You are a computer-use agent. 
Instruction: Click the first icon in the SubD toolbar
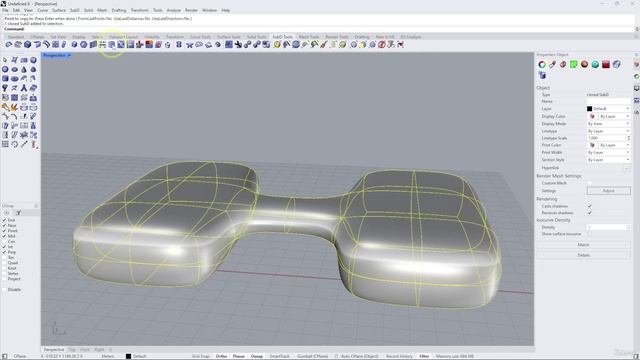point(9,44)
